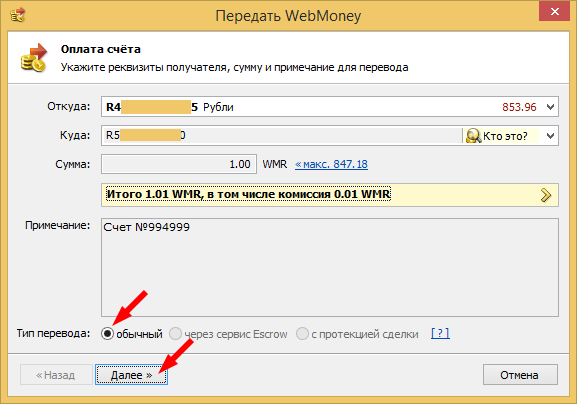Screen dimensions: 577x404
Task: Click the balance value '853.96'
Action: pyautogui.click(x=519, y=107)
